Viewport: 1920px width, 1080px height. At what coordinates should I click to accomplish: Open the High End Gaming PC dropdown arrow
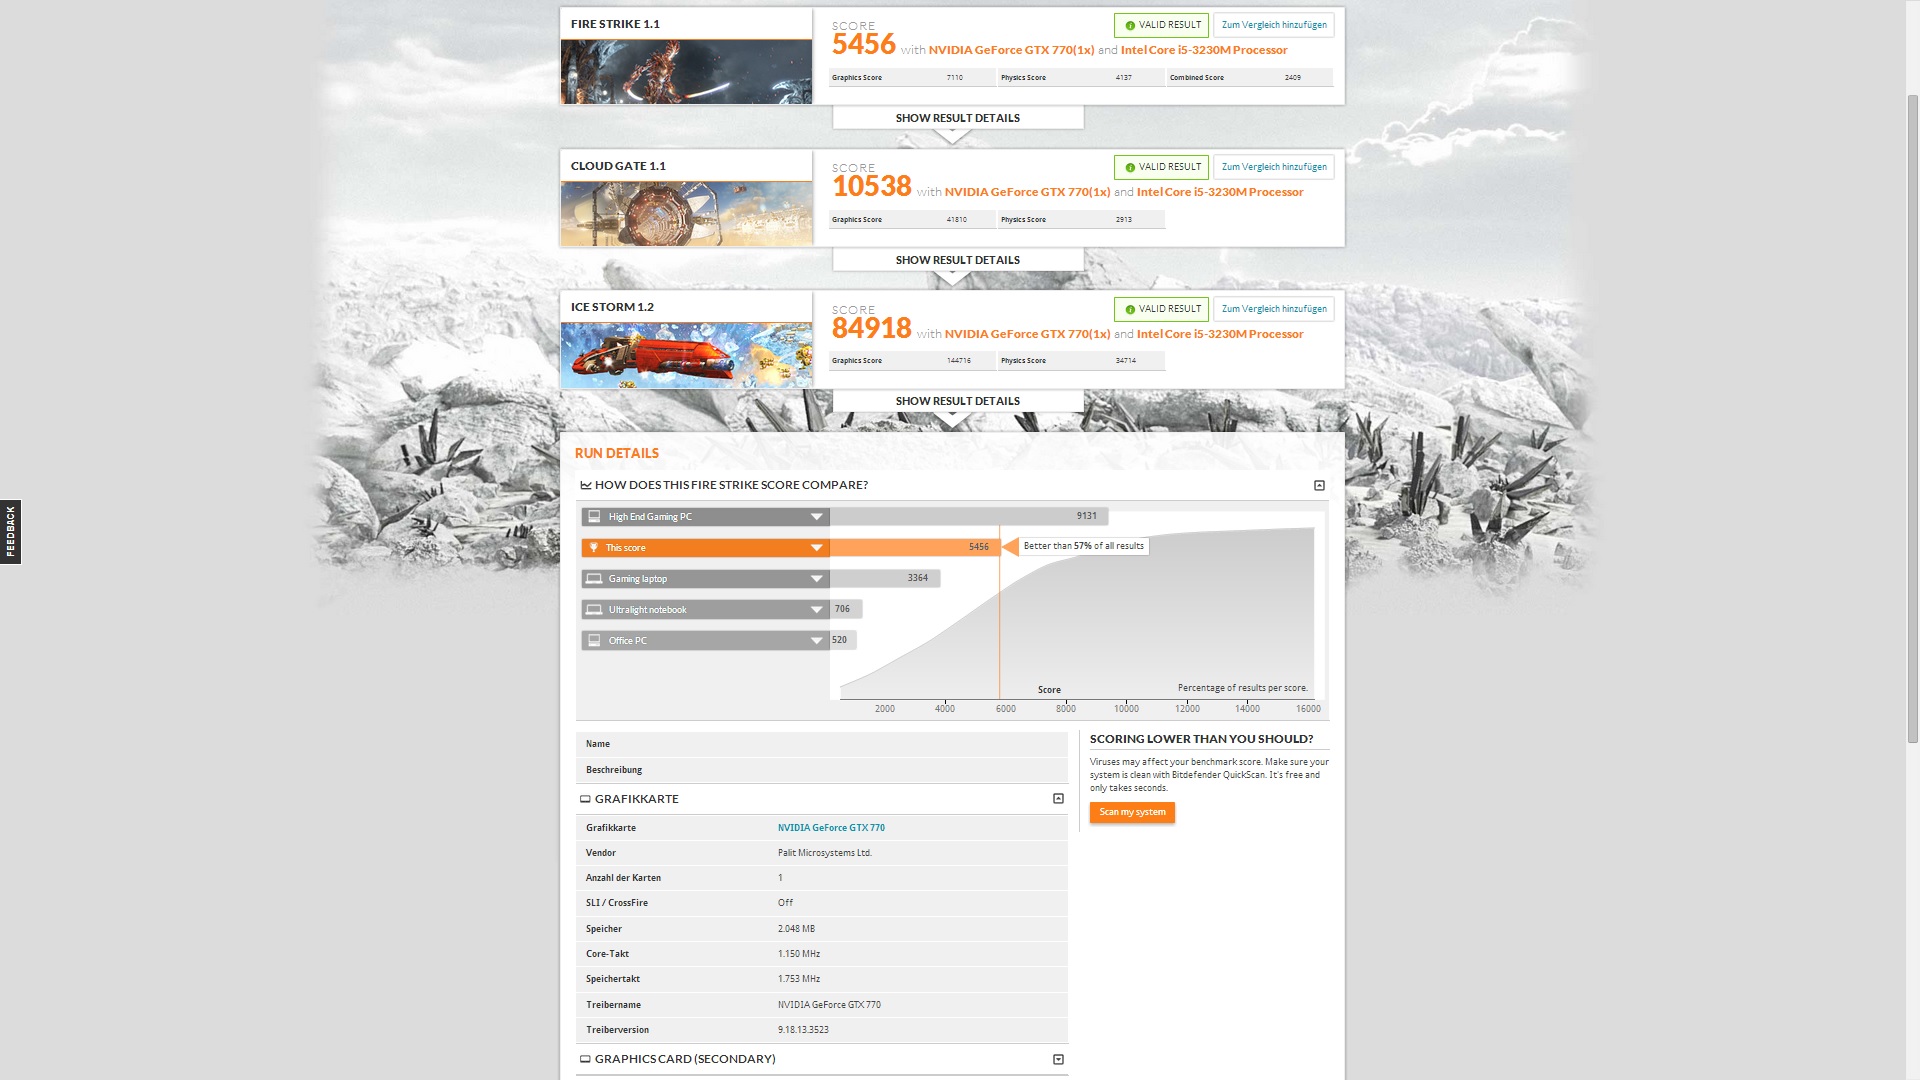coord(816,517)
